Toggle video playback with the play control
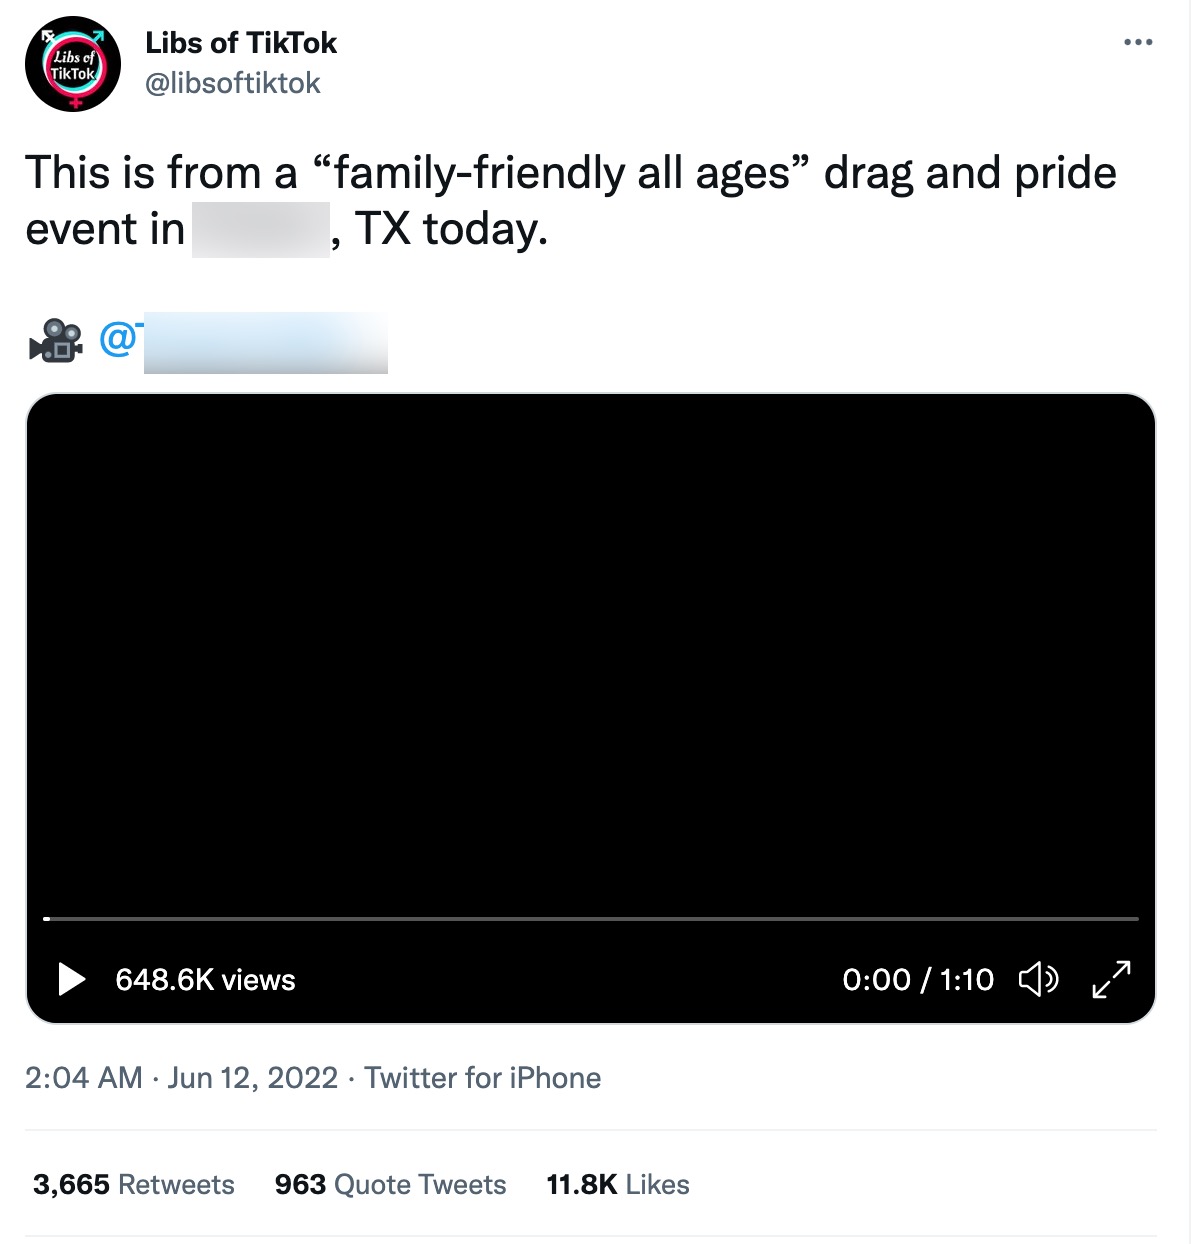 (70, 980)
